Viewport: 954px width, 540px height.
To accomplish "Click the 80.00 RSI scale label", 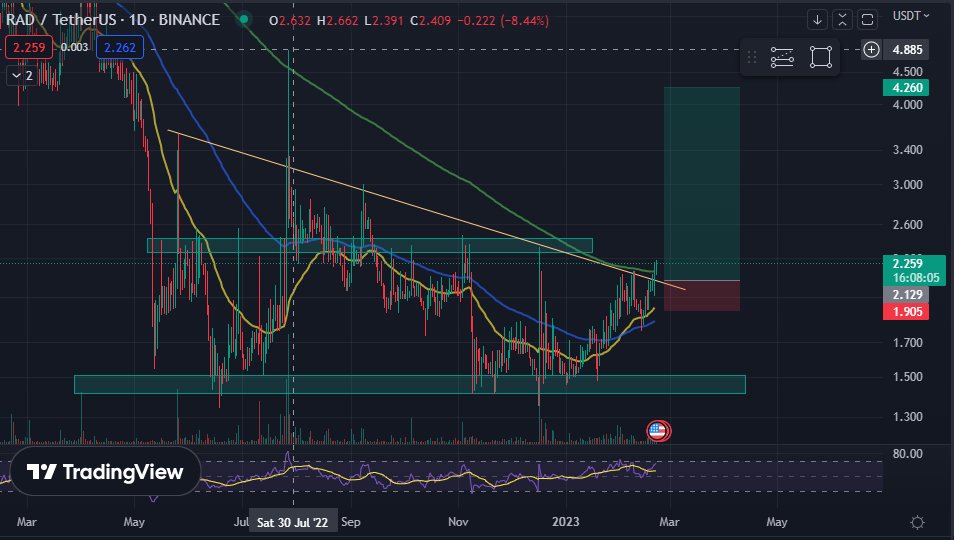I will [x=907, y=454].
